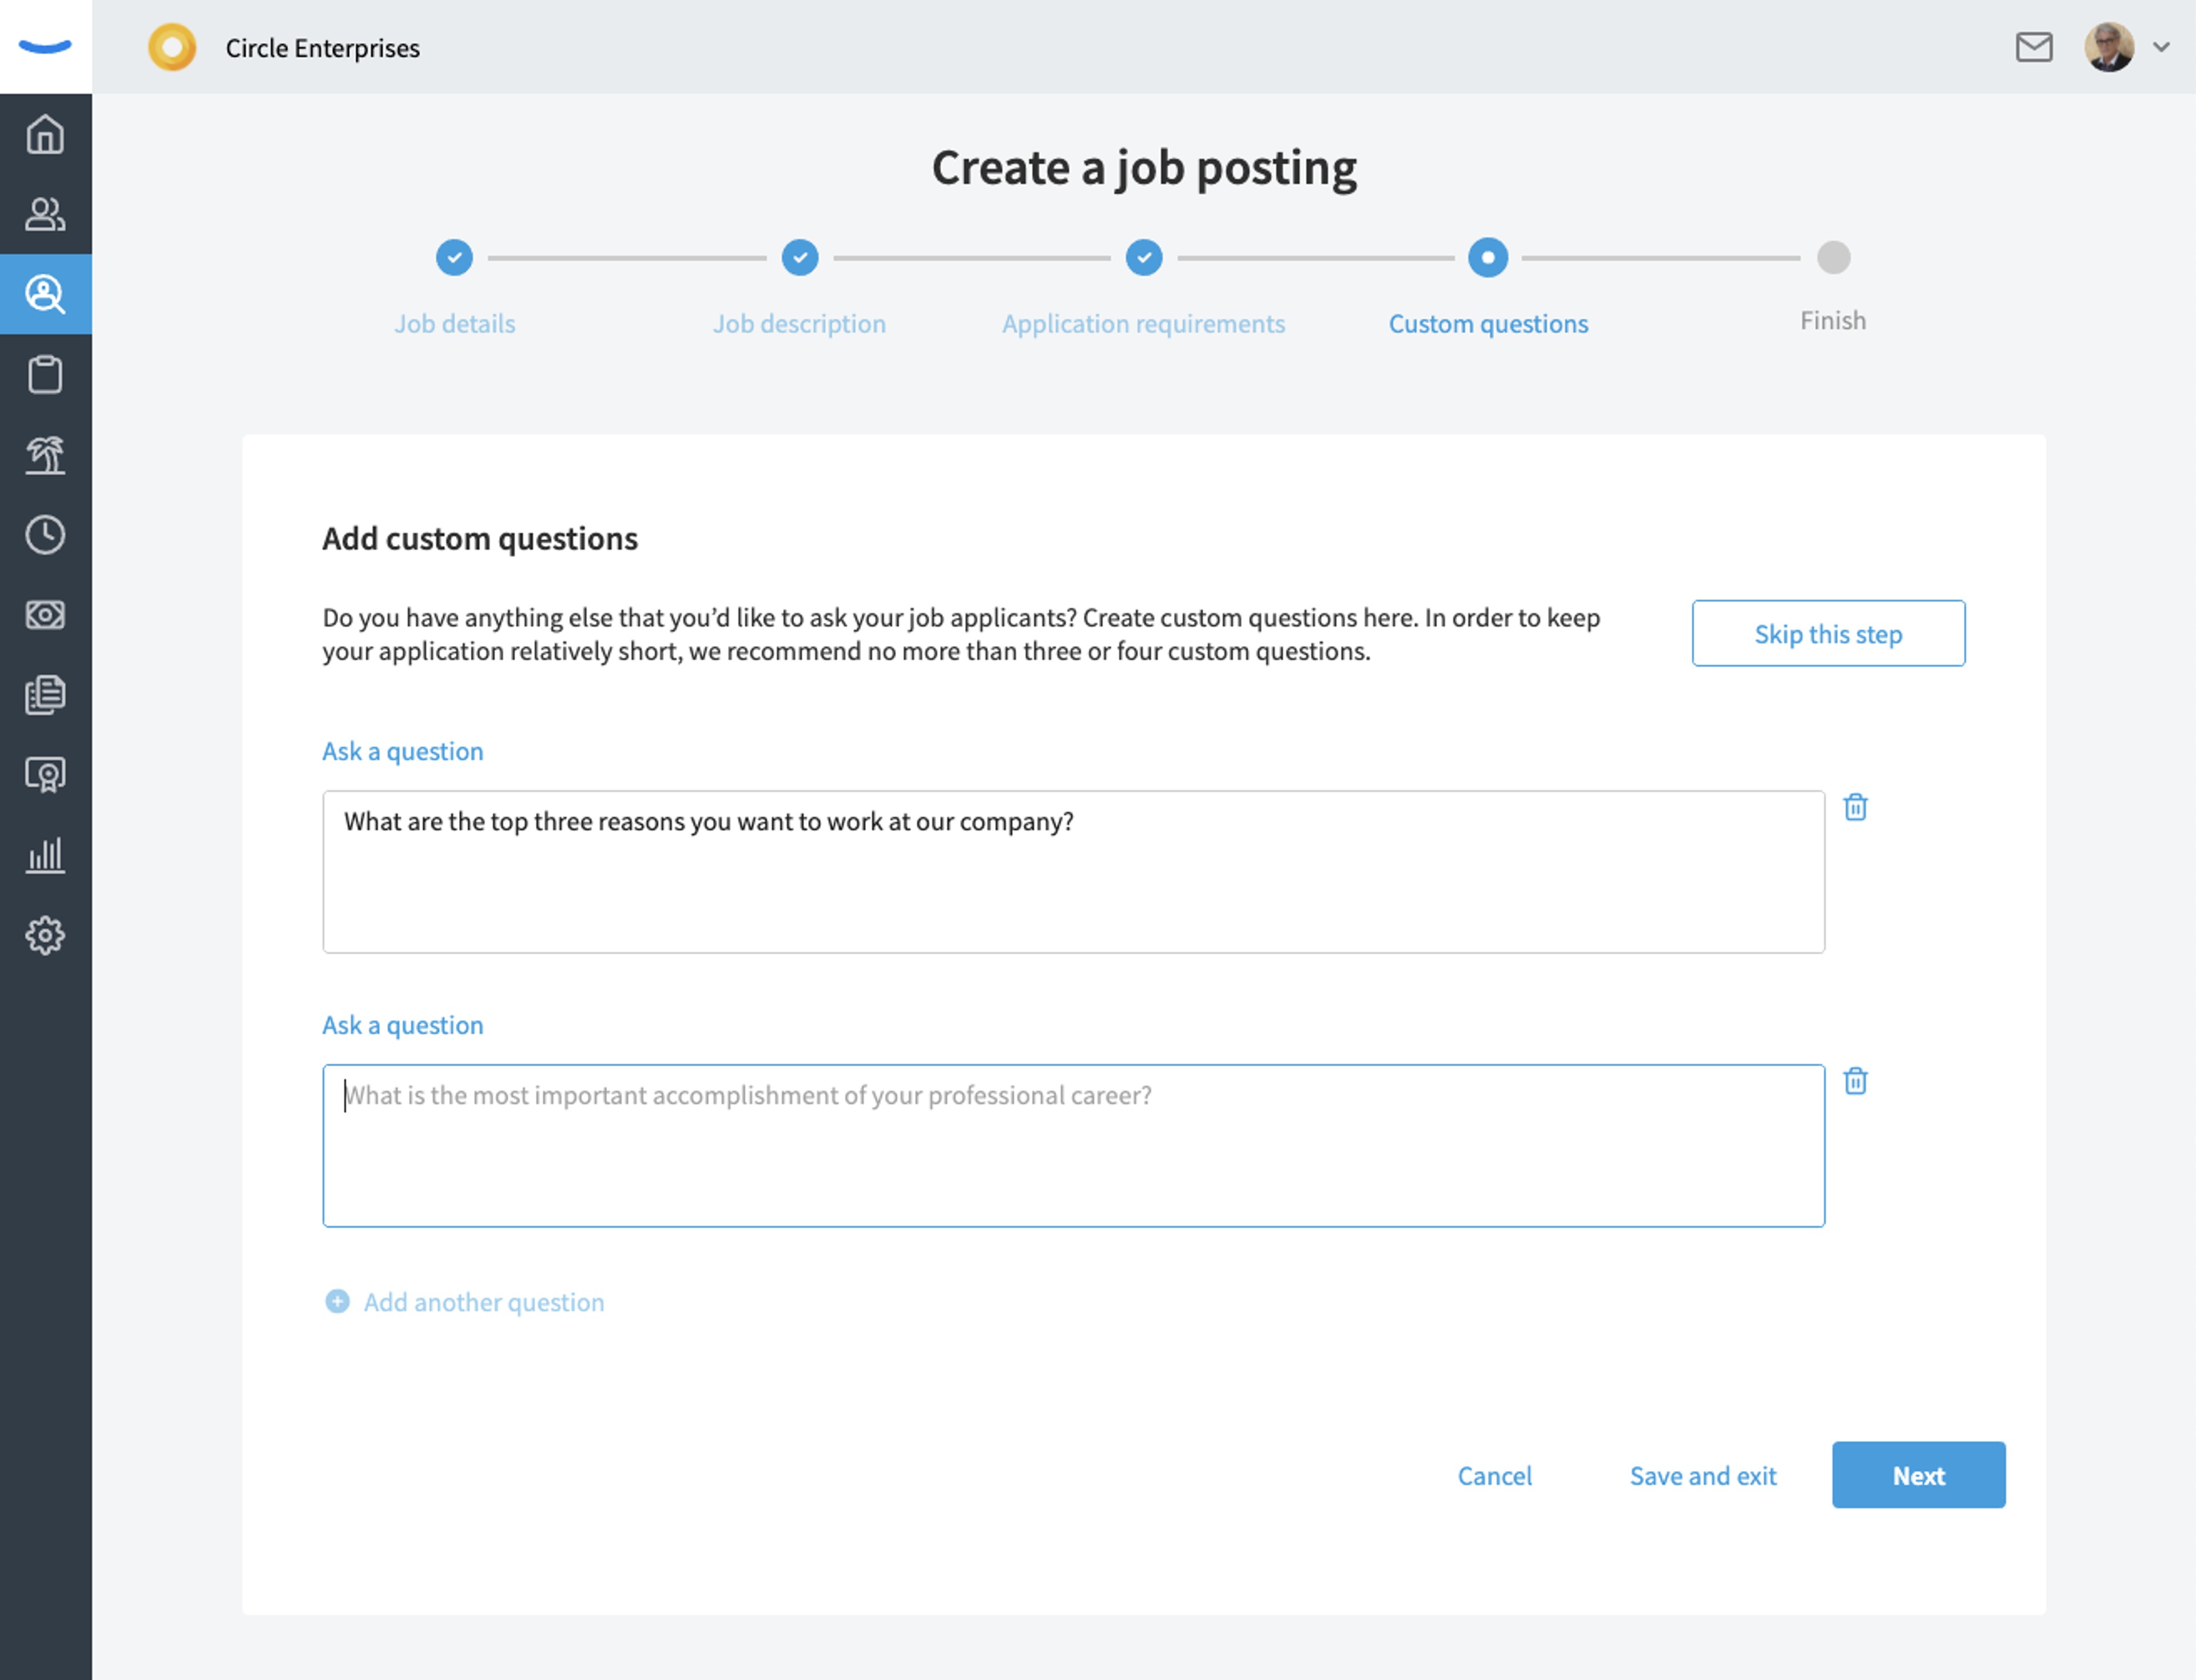This screenshot has height=1680, width=2196.
Task: Open the People icon in sidebar
Action: pos(45,214)
